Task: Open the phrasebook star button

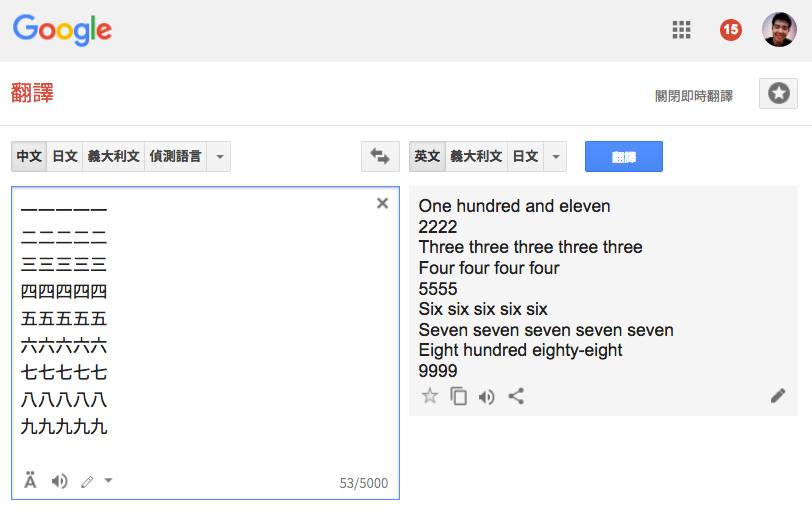Action: pos(778,94)
